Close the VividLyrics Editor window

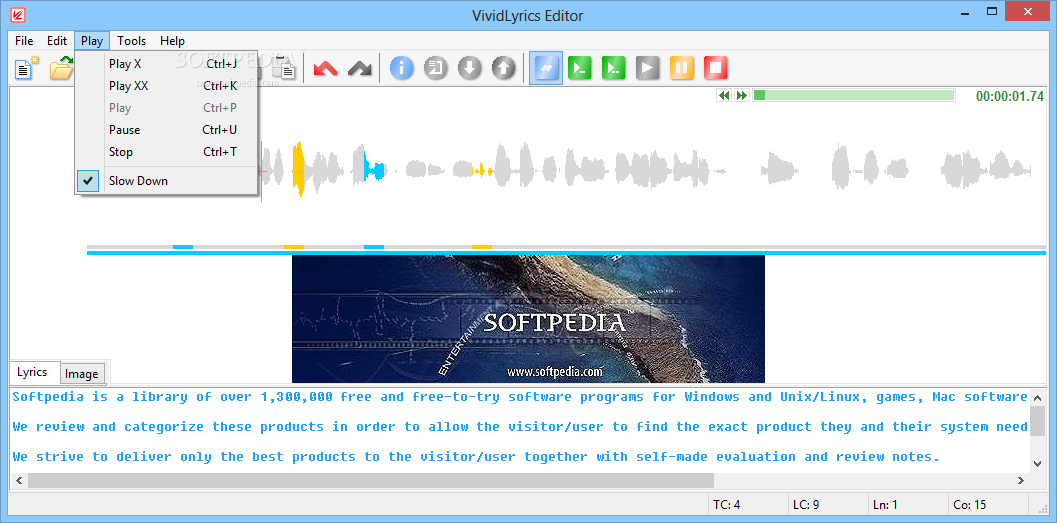pos(1028,12)
